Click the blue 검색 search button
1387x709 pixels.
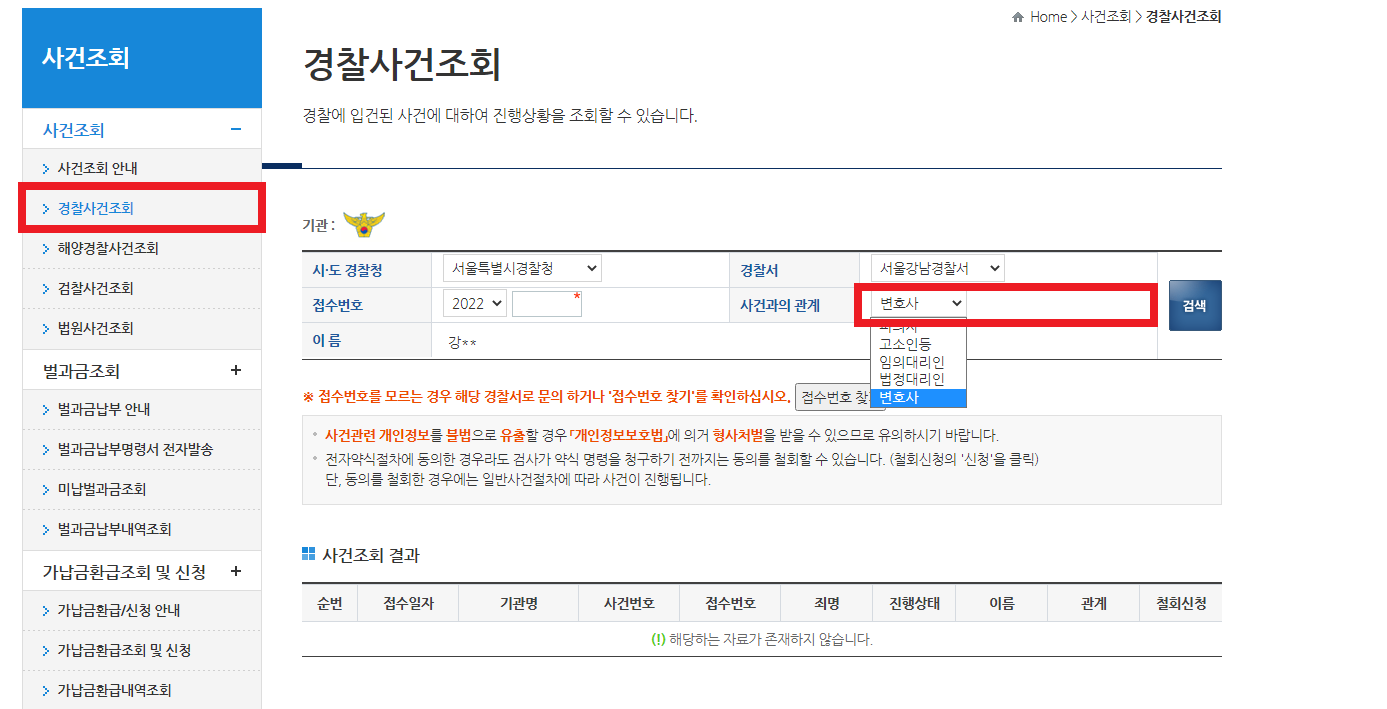point(1194,305)
